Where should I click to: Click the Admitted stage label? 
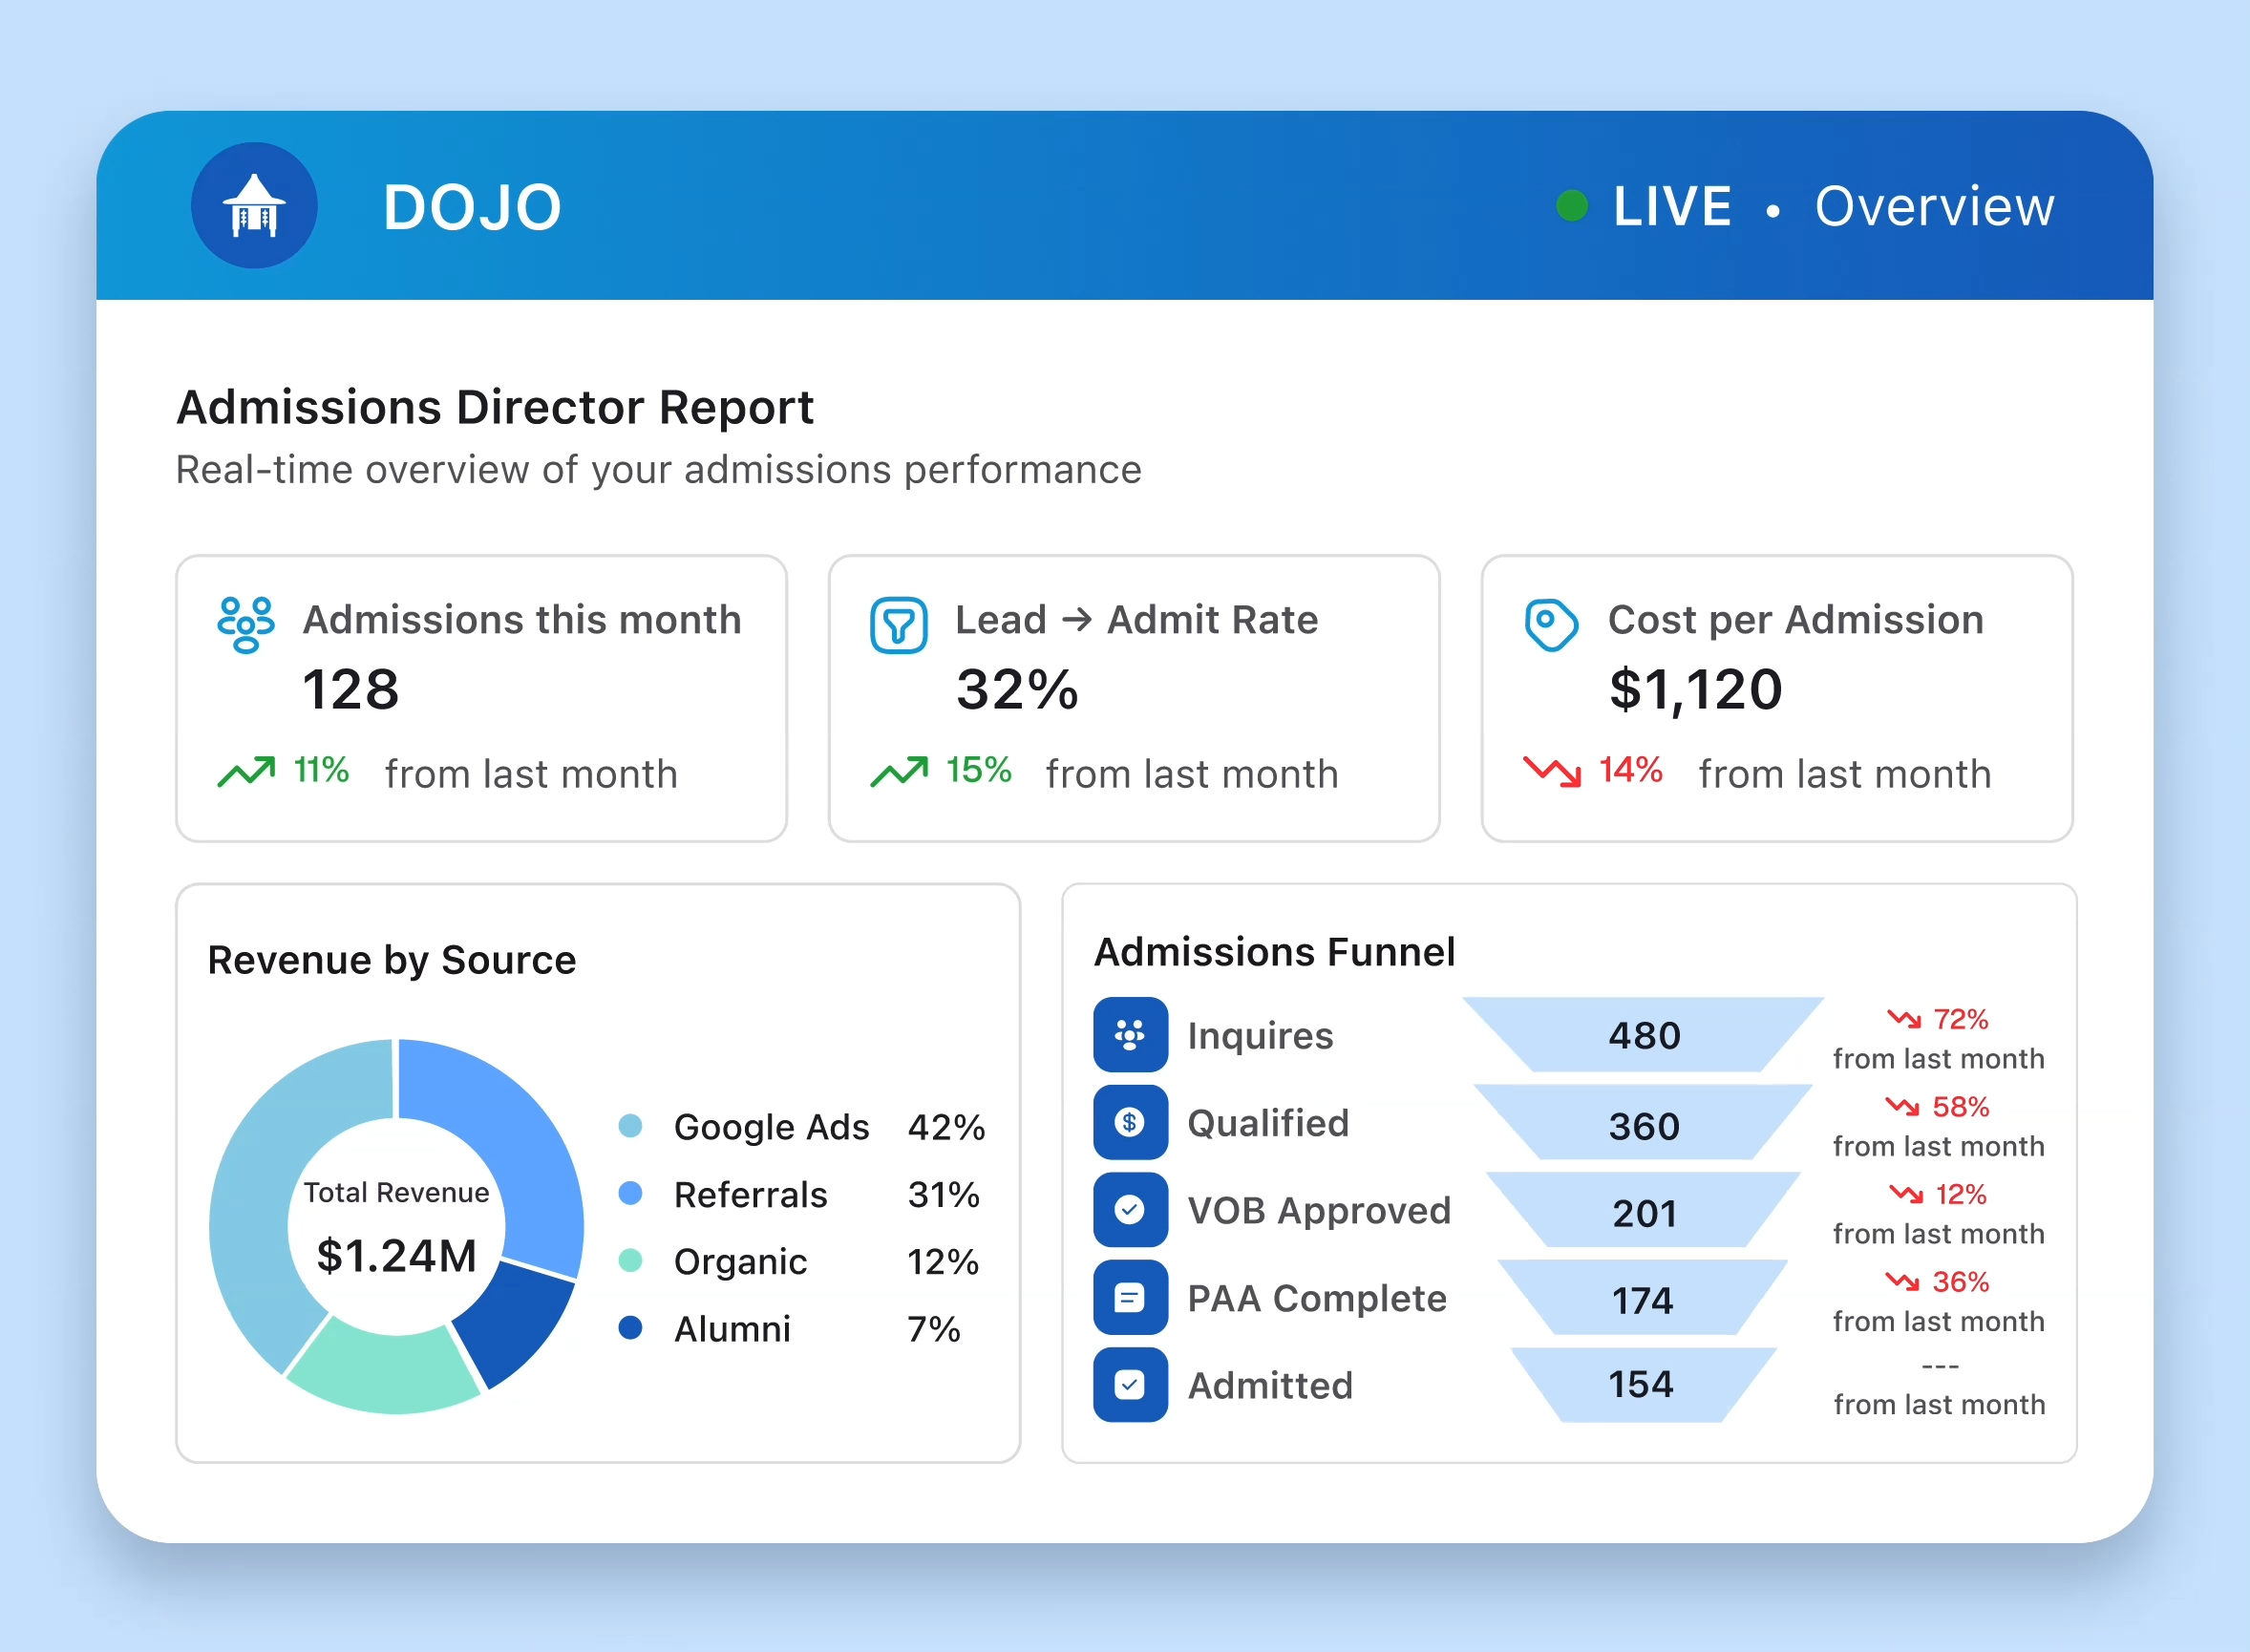pos(1270,1386)
